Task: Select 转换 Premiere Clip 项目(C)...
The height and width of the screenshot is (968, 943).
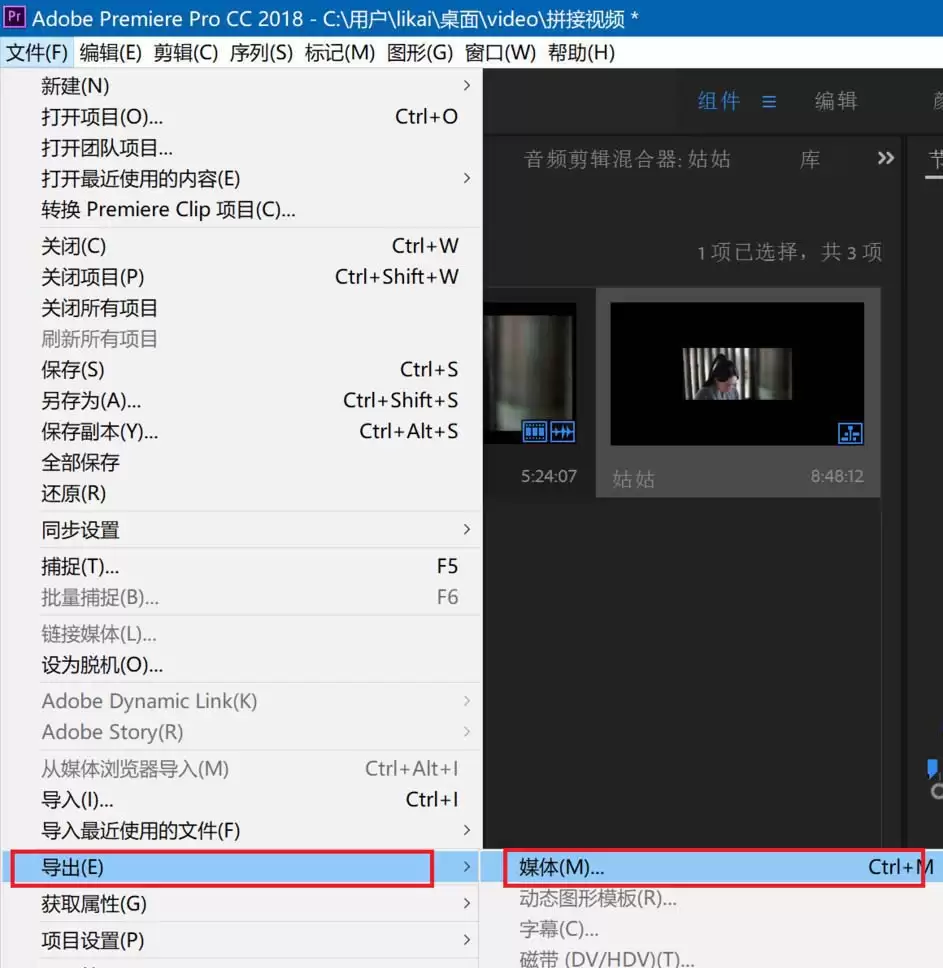Action: click(x=242, y=209)
